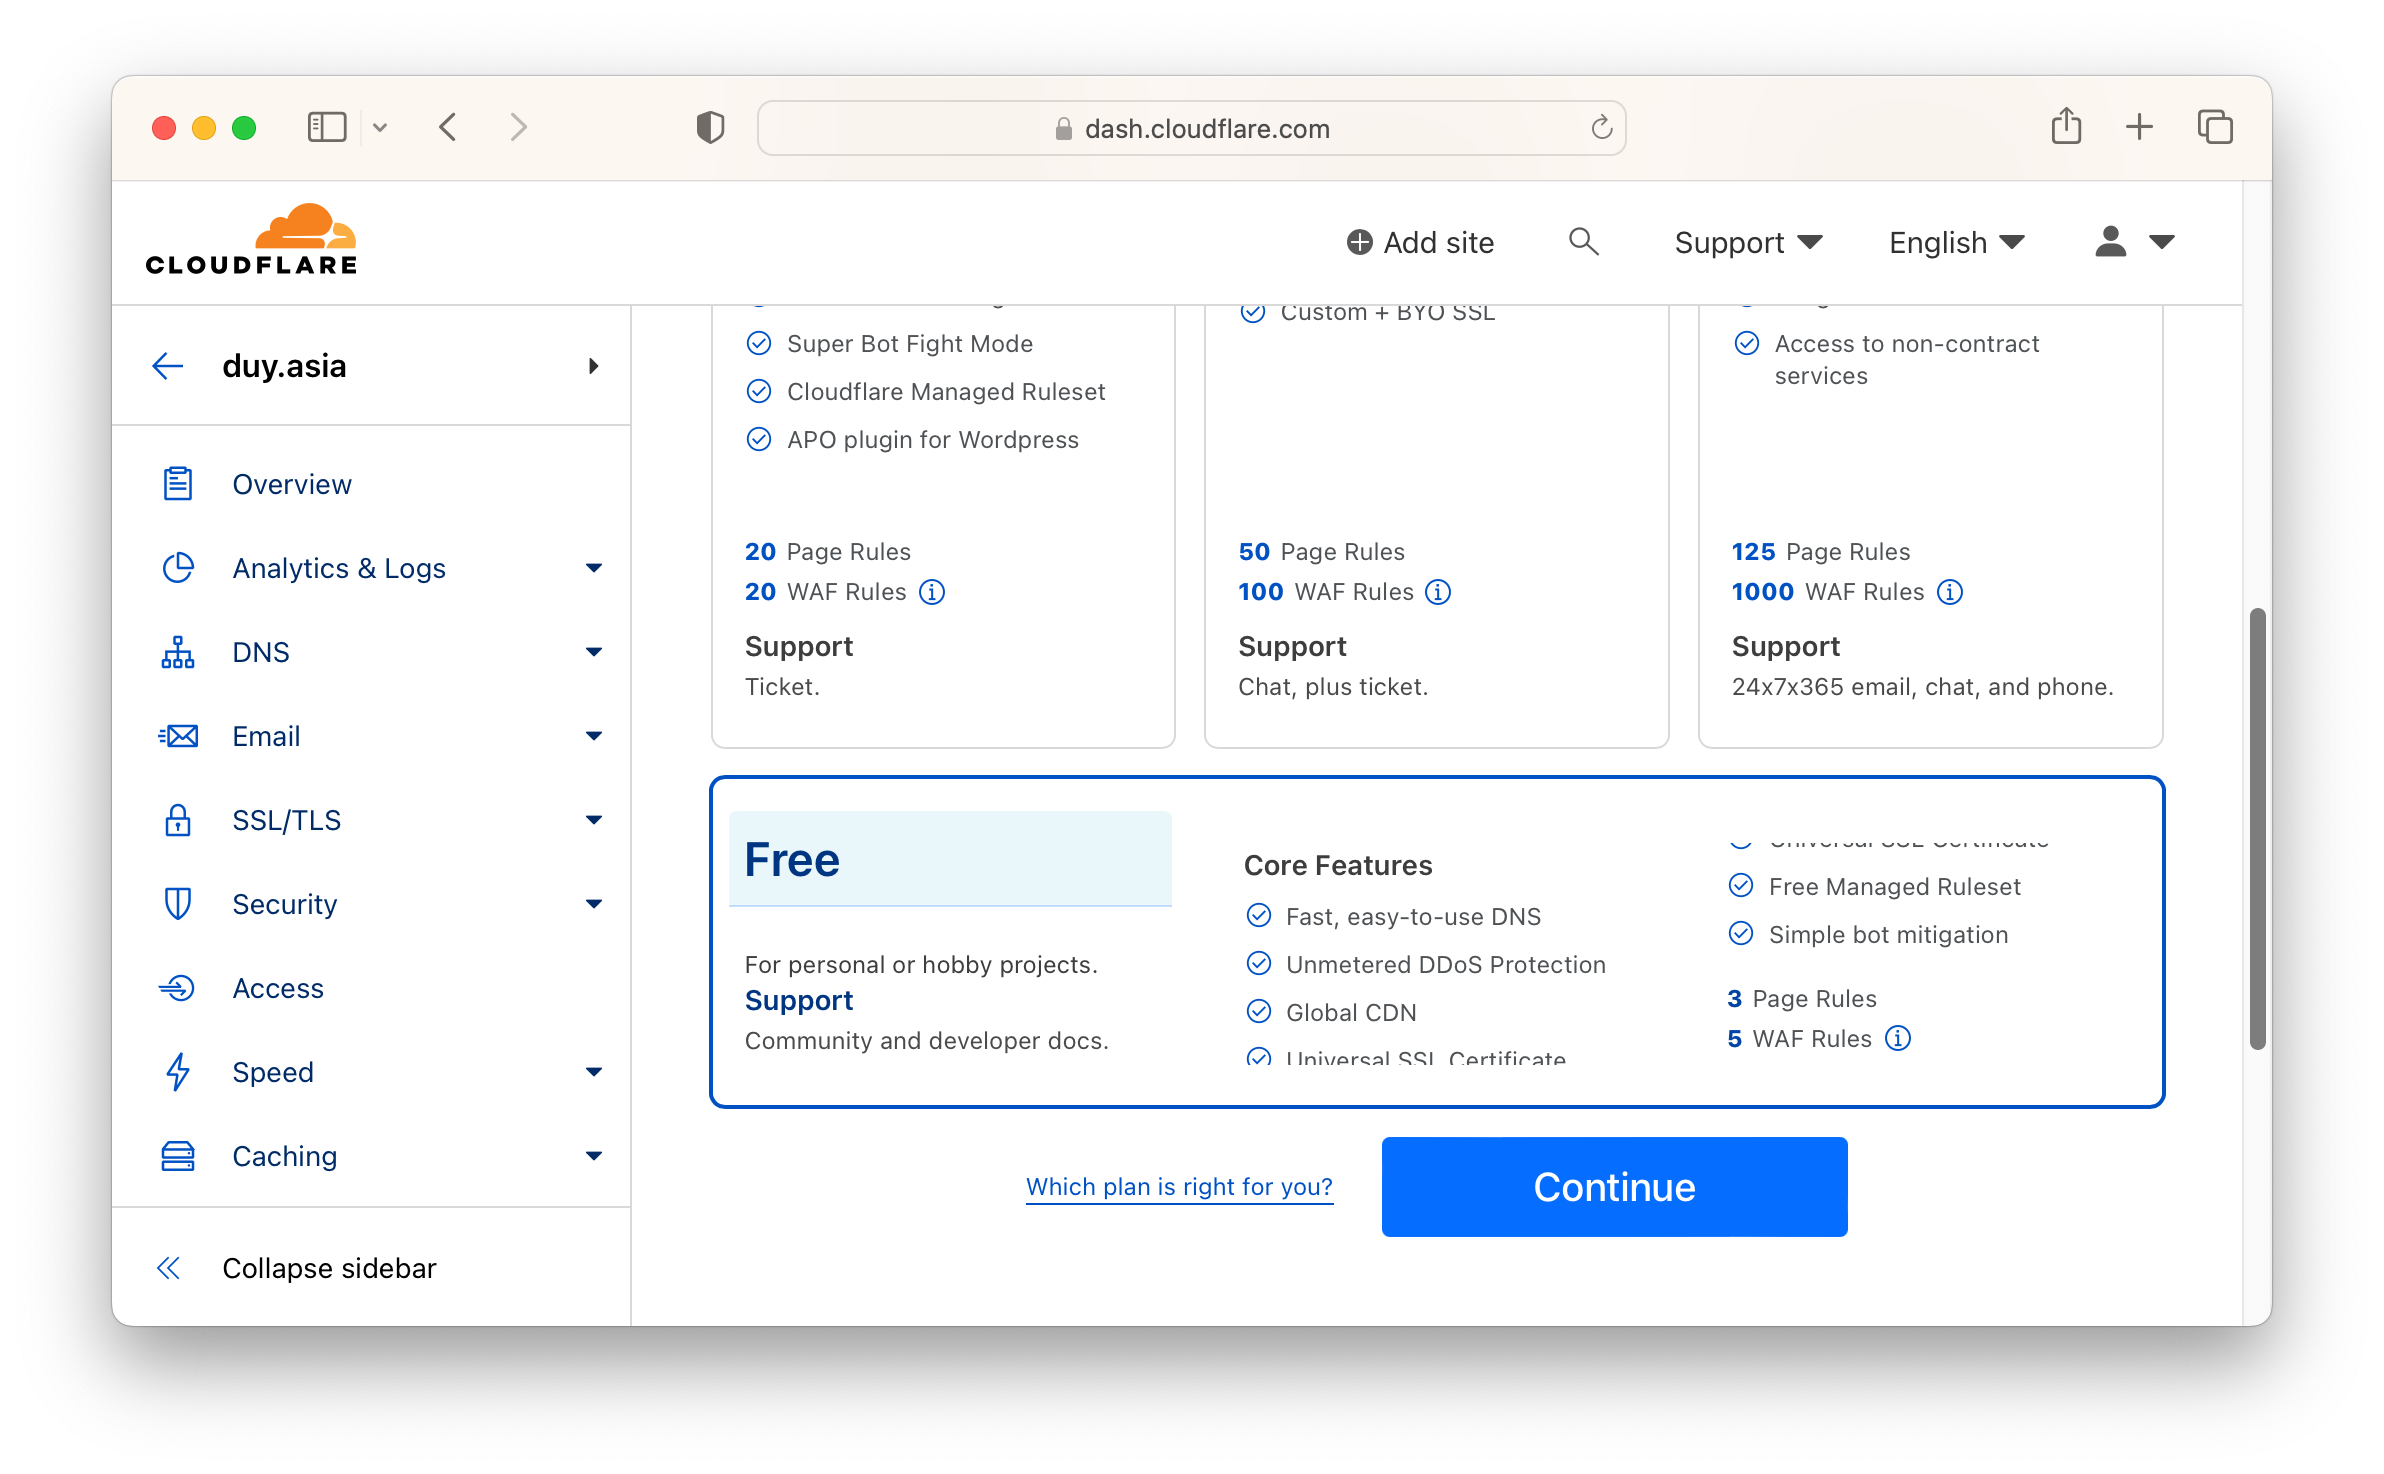This screenshot has height=1474, width=2384.
Task: Click Collapse sidebar at the bottom
Action: click(x=328, y=1267)
